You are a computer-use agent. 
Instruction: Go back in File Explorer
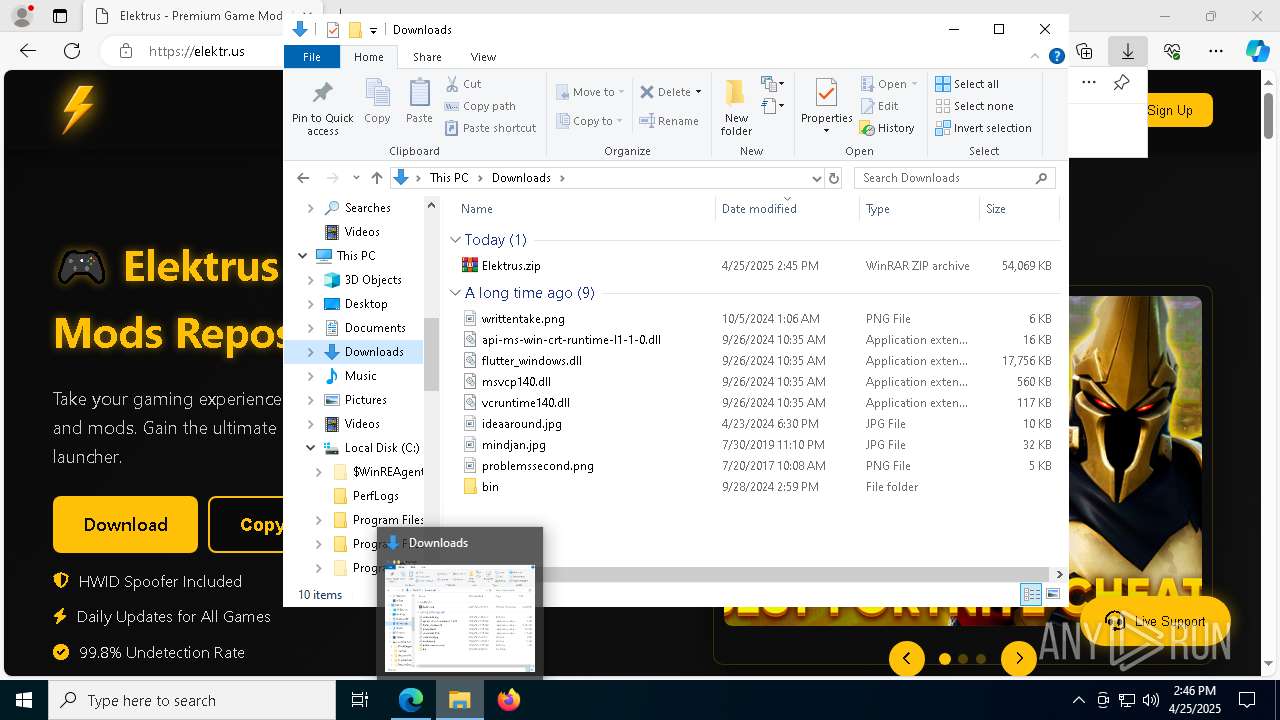(303, 178)
